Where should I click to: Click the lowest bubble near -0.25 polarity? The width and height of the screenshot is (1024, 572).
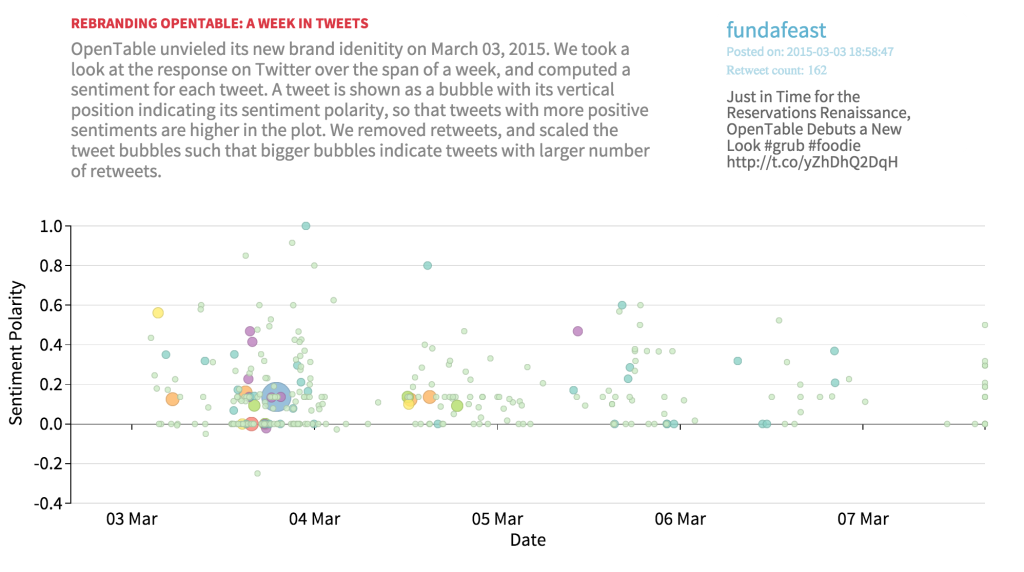257,473
